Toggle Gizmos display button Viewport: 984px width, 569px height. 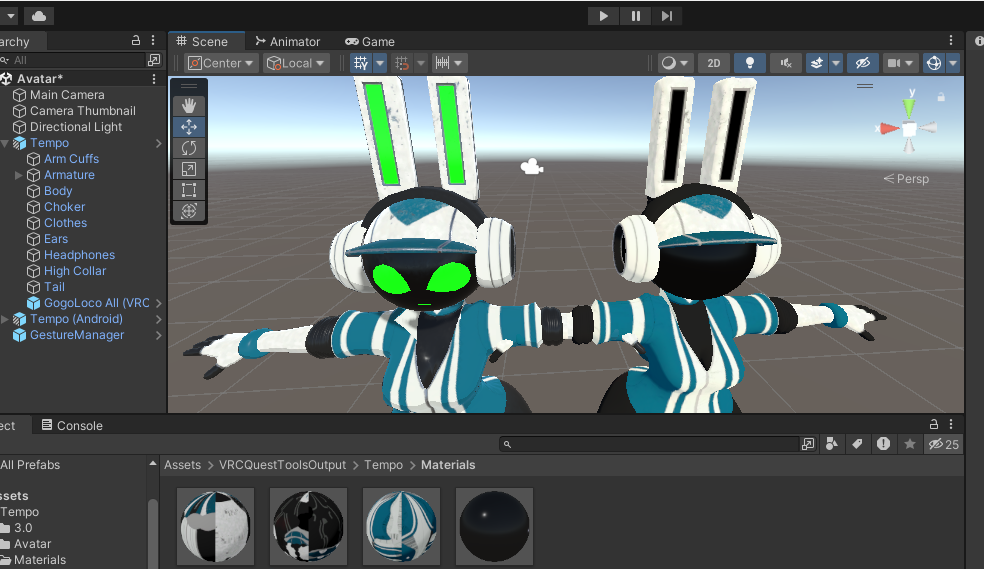coord(934,63)
